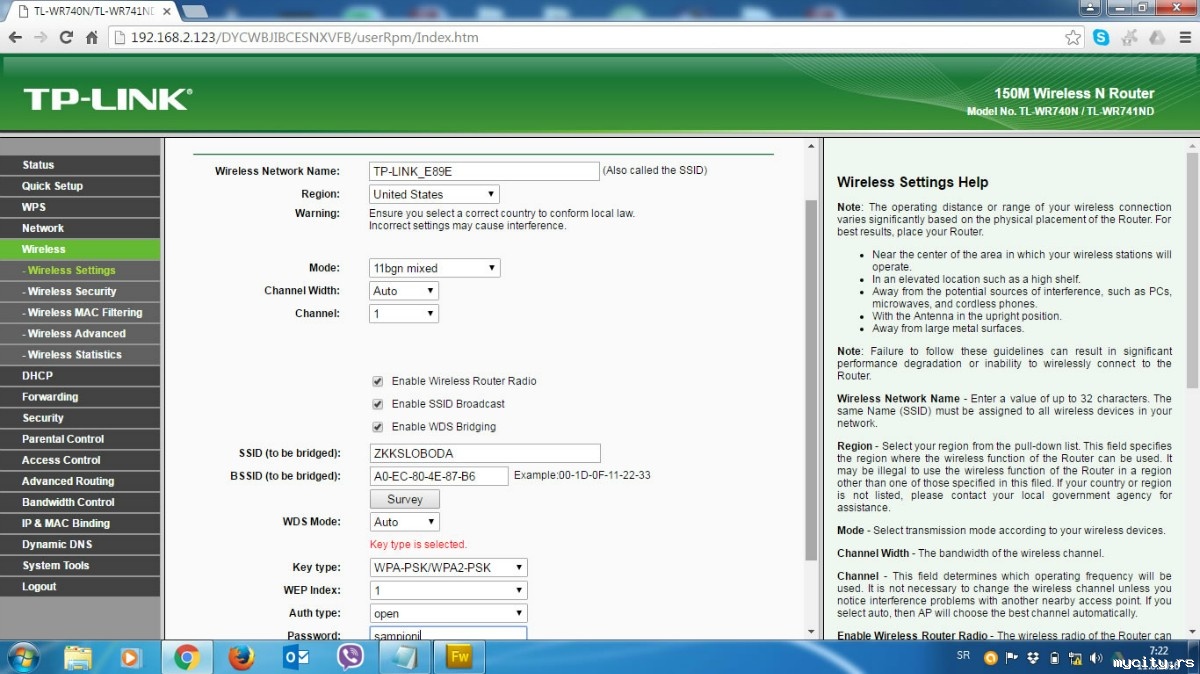Click the SR language indicator
Image resolution: width=1200 pixels, height=674 pixels.
[963, 656]
